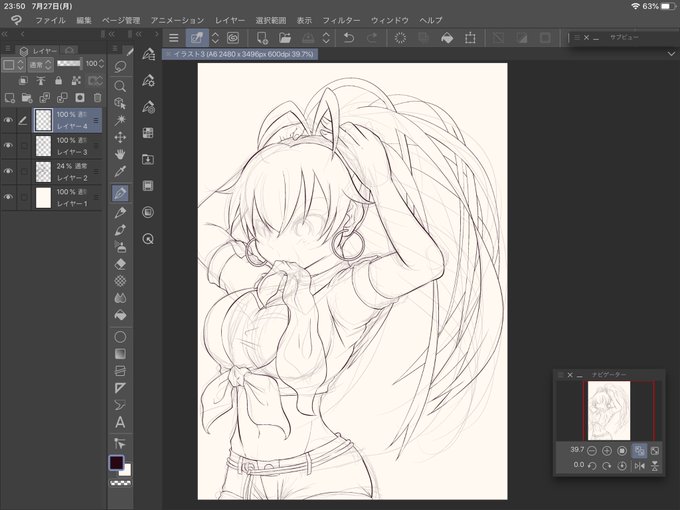
Task: Tick the checkbox beside レイヤー 1
Action: (24, 197)
